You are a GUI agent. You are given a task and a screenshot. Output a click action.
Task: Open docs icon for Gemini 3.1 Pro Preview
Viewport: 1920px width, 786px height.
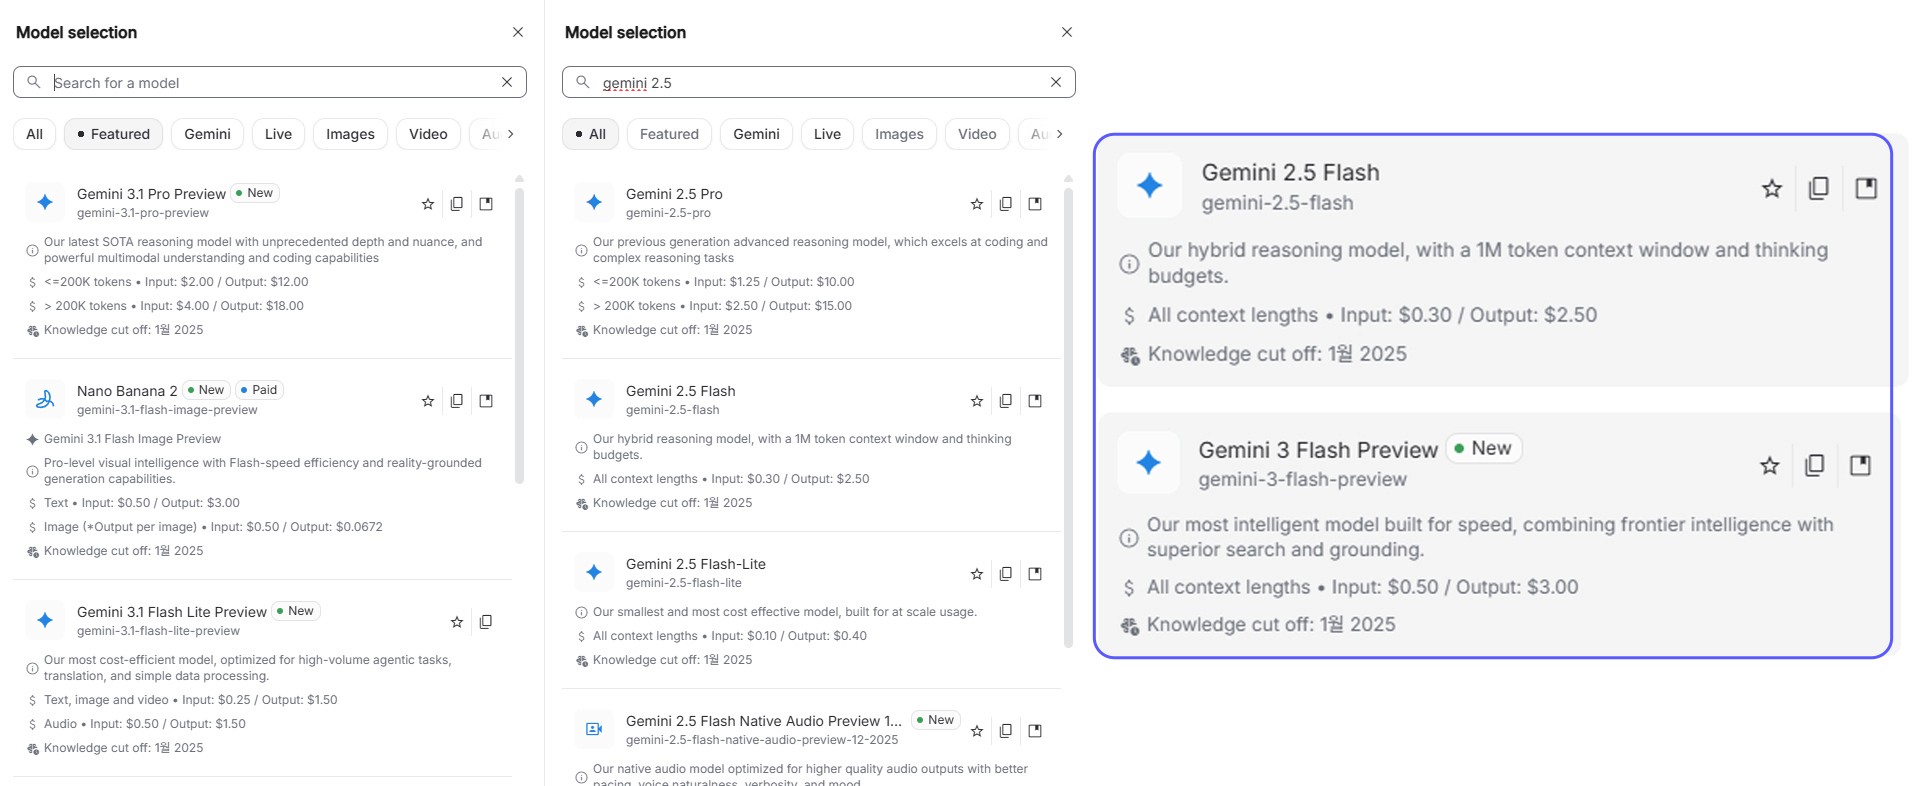[486, 204]
